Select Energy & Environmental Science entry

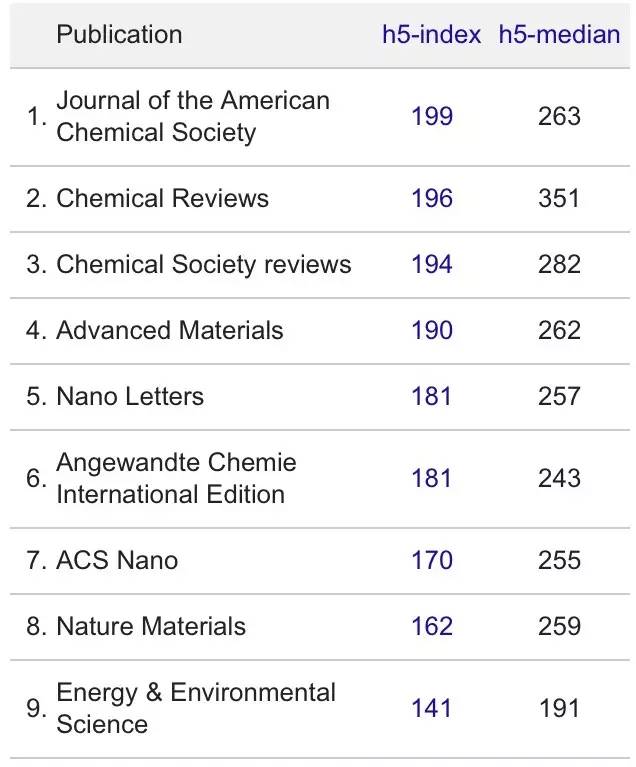[x=195, y=709]
